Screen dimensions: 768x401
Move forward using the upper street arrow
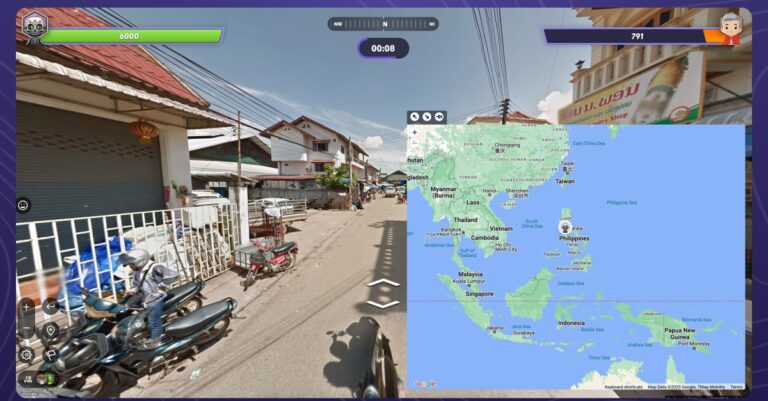click(383, 283)
